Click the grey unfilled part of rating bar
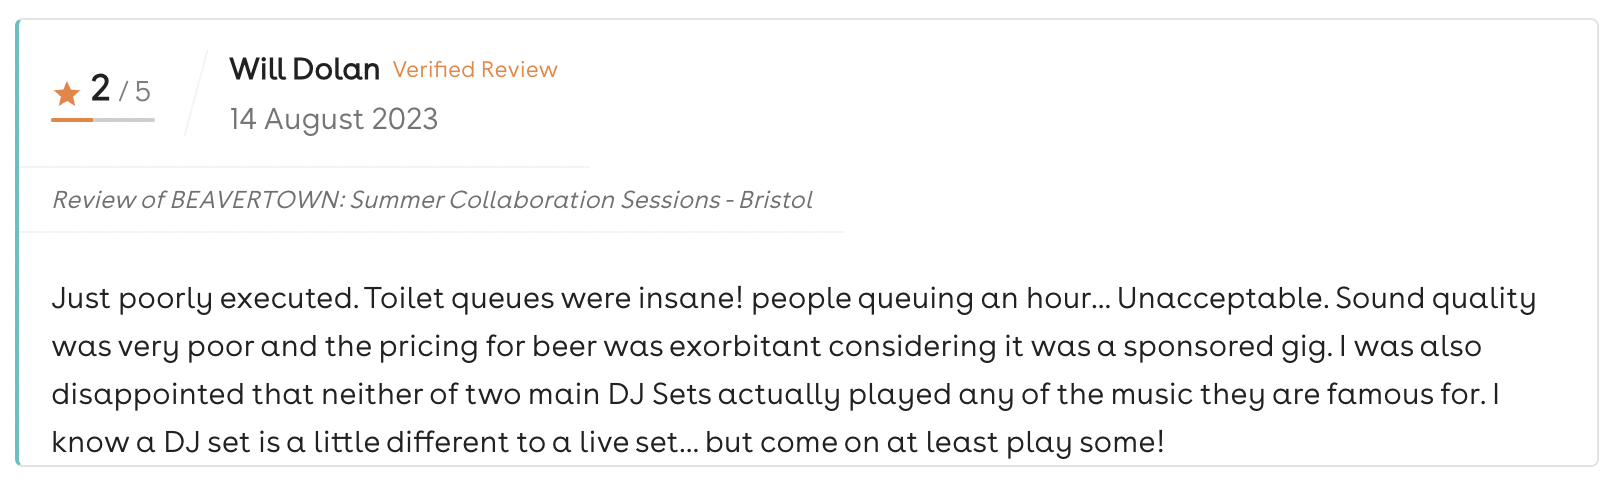The image size is (1610, 483). [124, 120]
